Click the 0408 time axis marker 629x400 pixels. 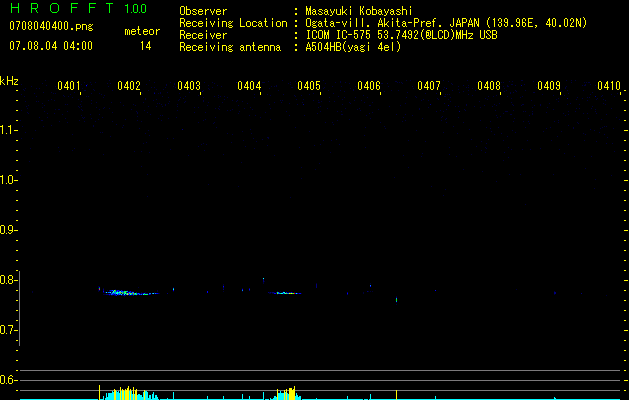(x=489, y=86)
